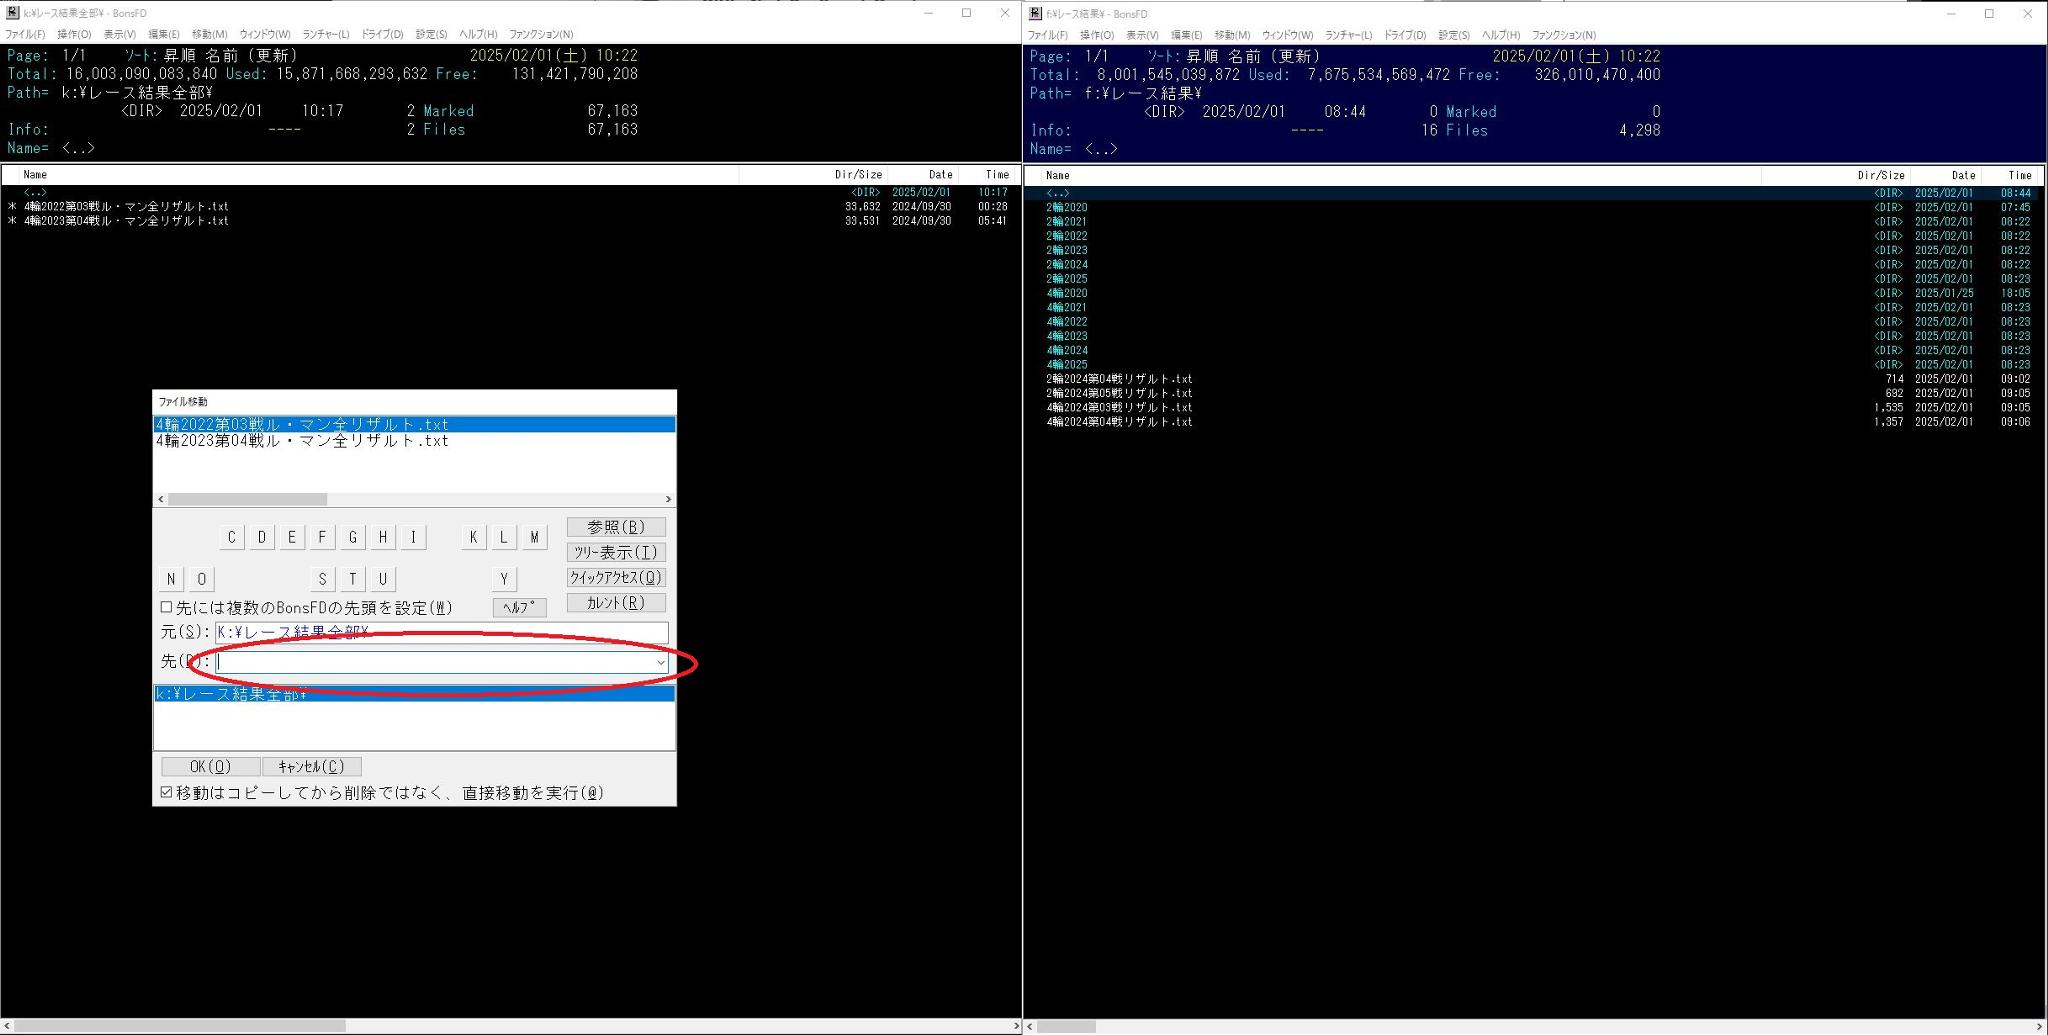Select drive F button in move dialog
This screenshot has height=1035, width=2048.
point(322,537)
